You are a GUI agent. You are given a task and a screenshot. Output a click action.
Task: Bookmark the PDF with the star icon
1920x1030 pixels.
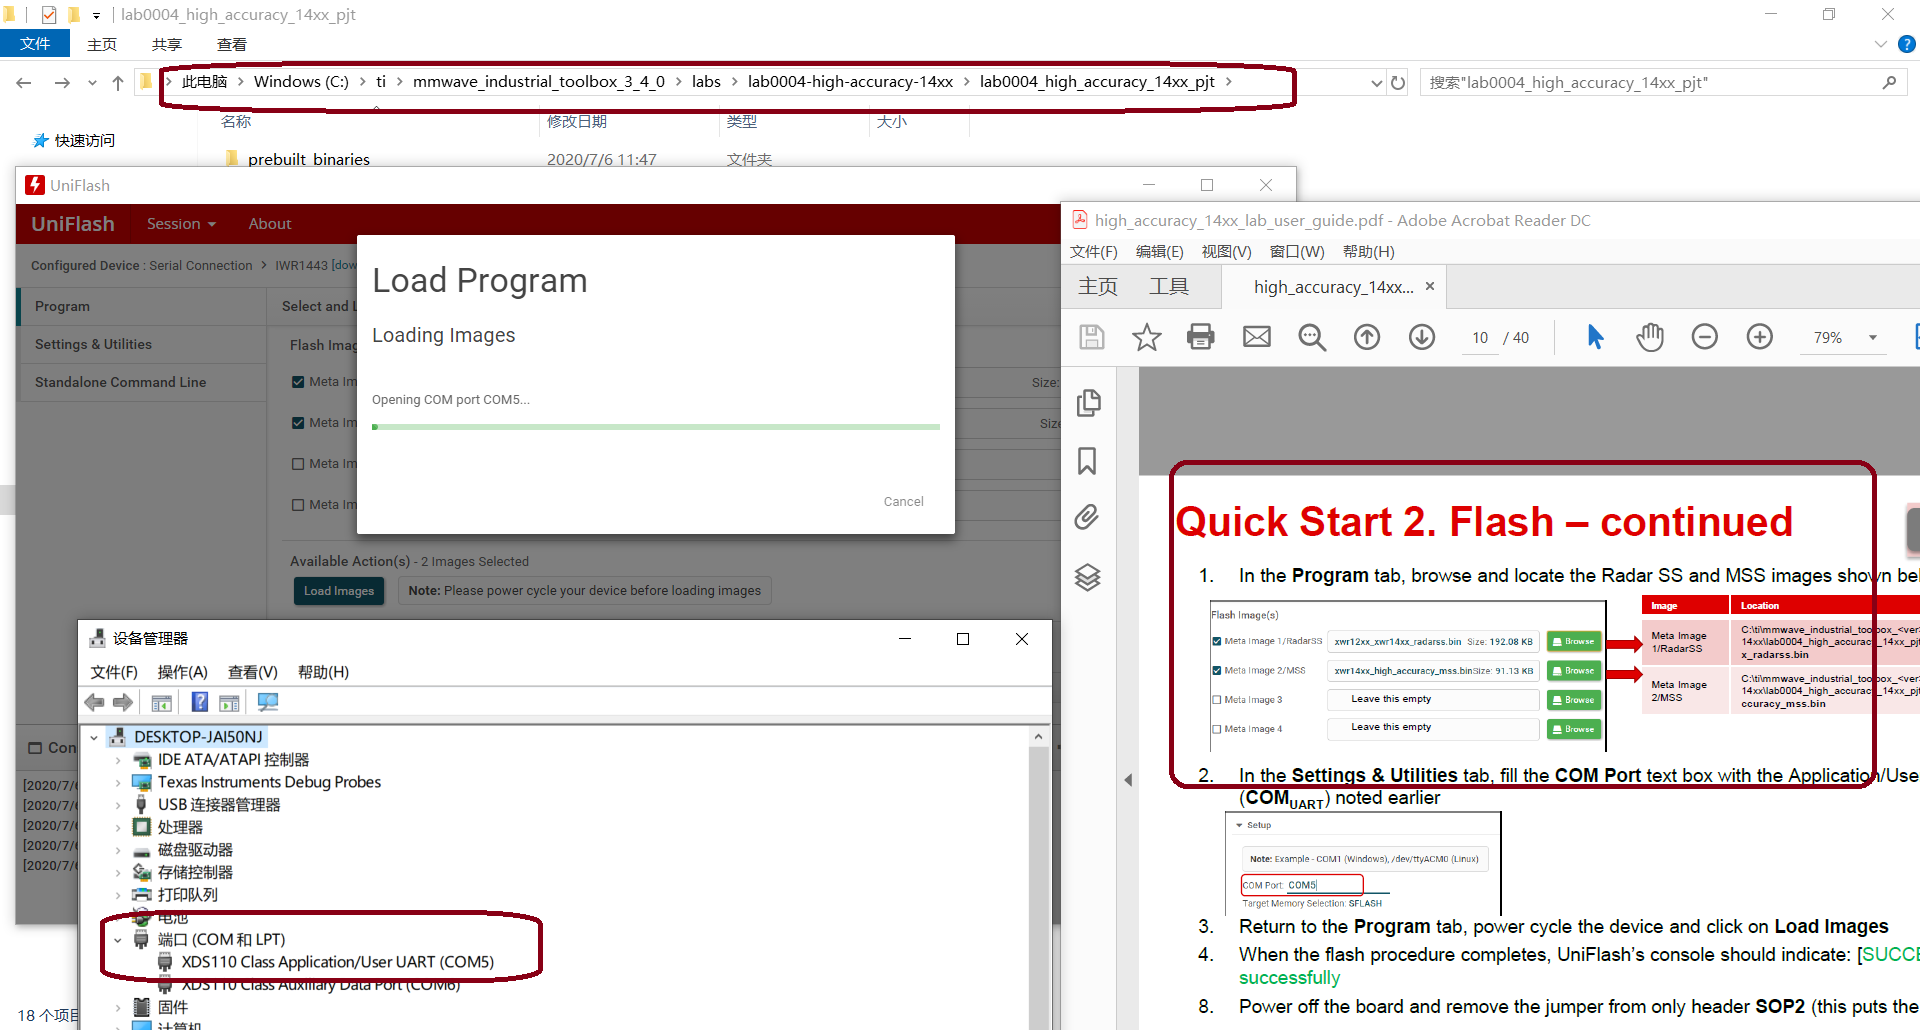(x=1146, y=337)
